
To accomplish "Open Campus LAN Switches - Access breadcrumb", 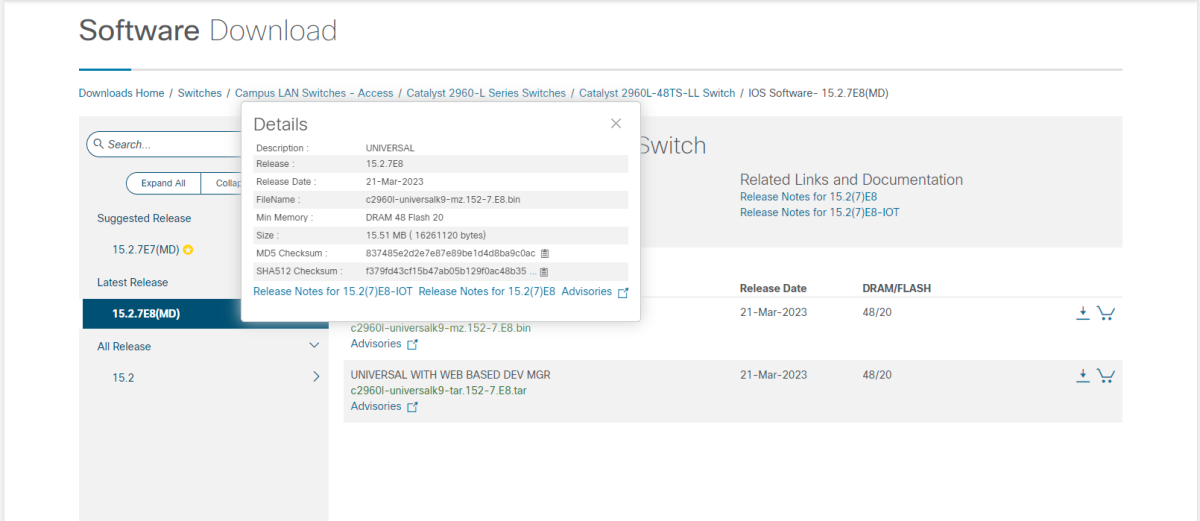I will click(314, 93).
